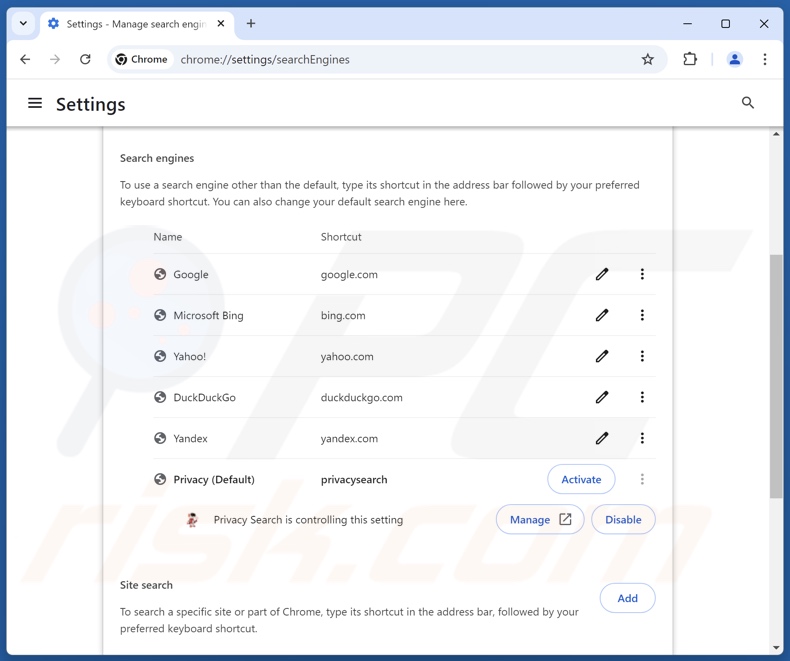The width and height of the screenshot is (790, 661).
Task: Open the Extensions puzzle icon
Action: pos(690,60)
